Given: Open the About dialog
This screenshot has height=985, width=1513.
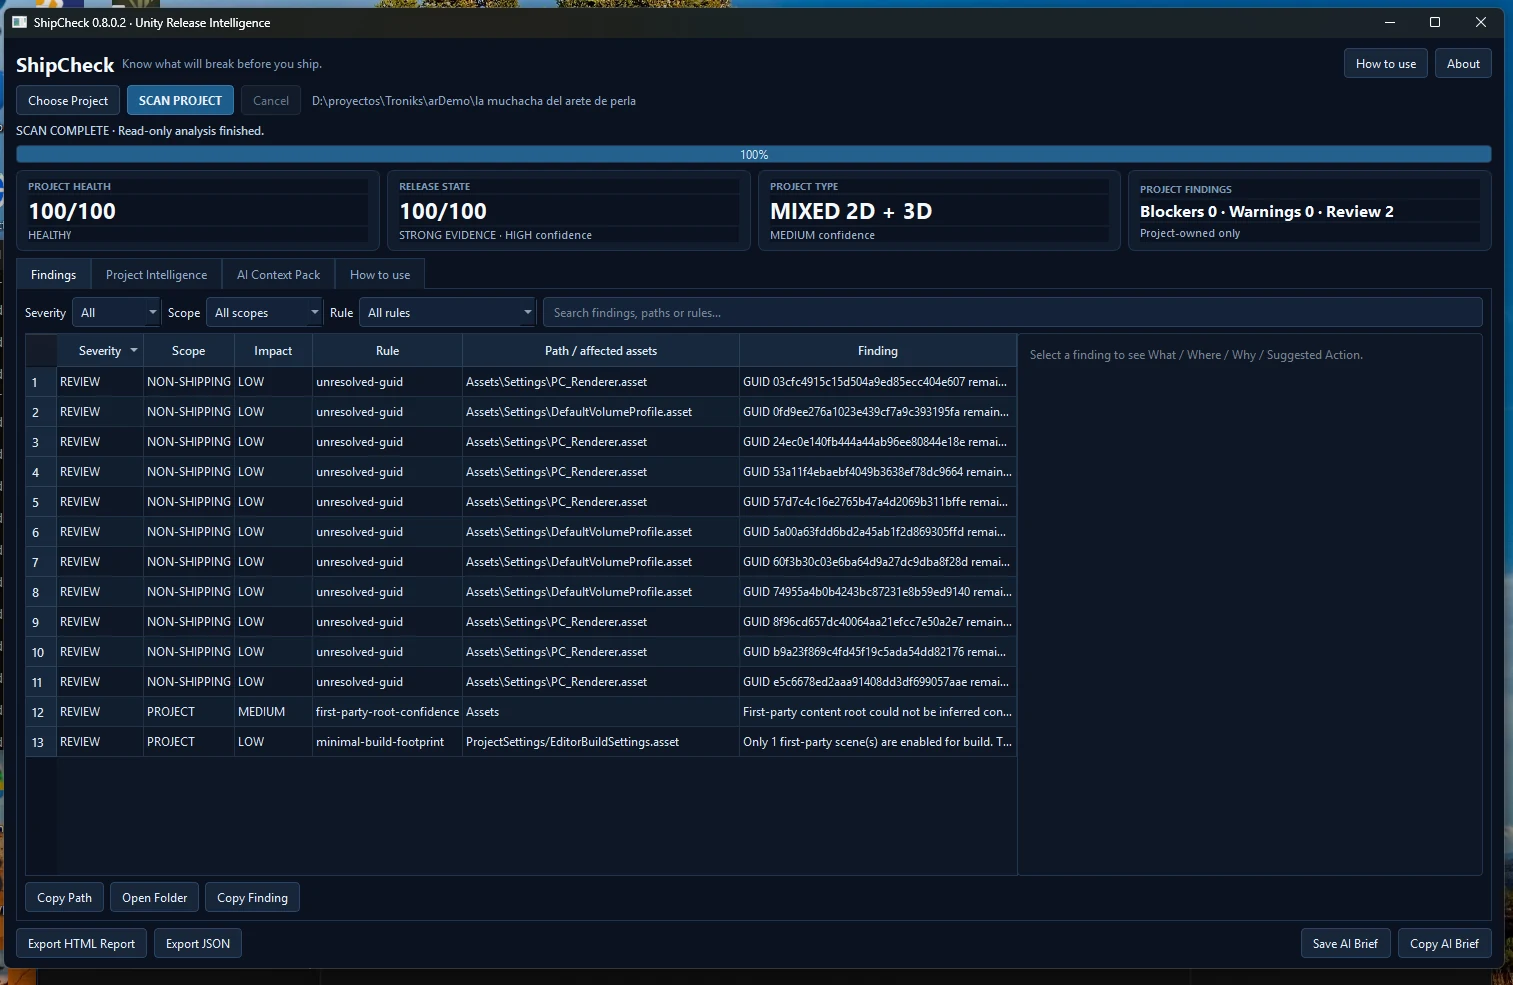Looking at the screenshot, I should coord(1463,64).
